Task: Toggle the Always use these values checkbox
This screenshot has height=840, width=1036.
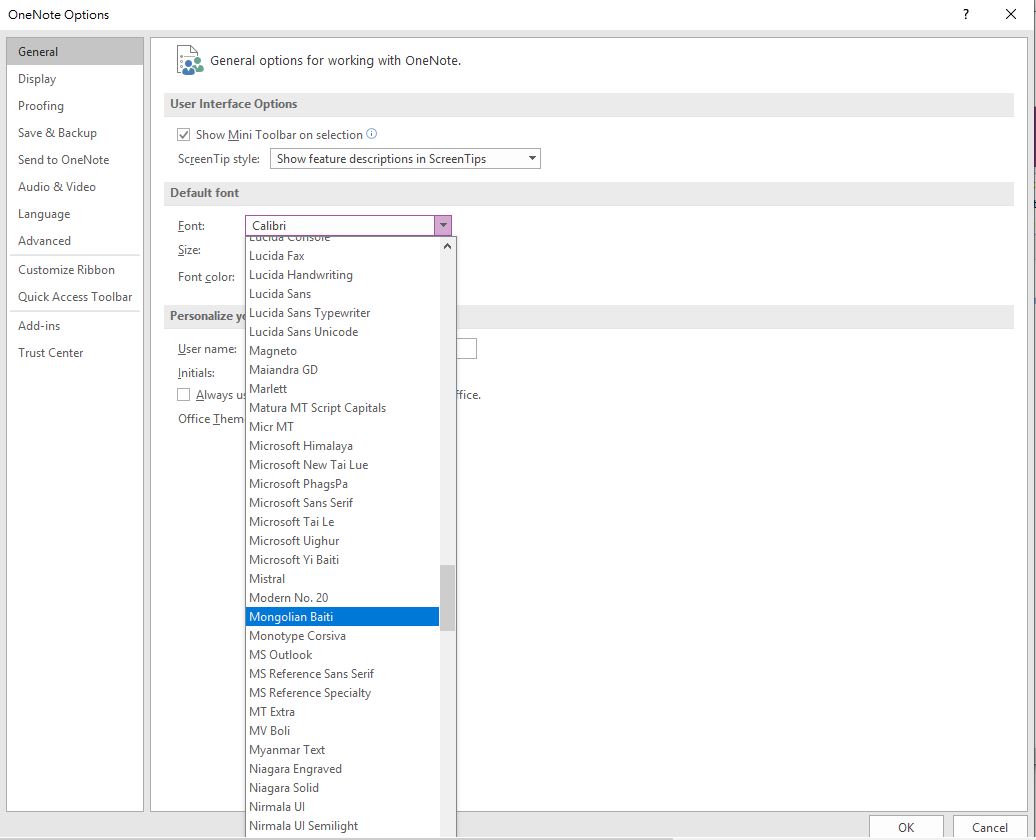Action: [x=184, y=395]
